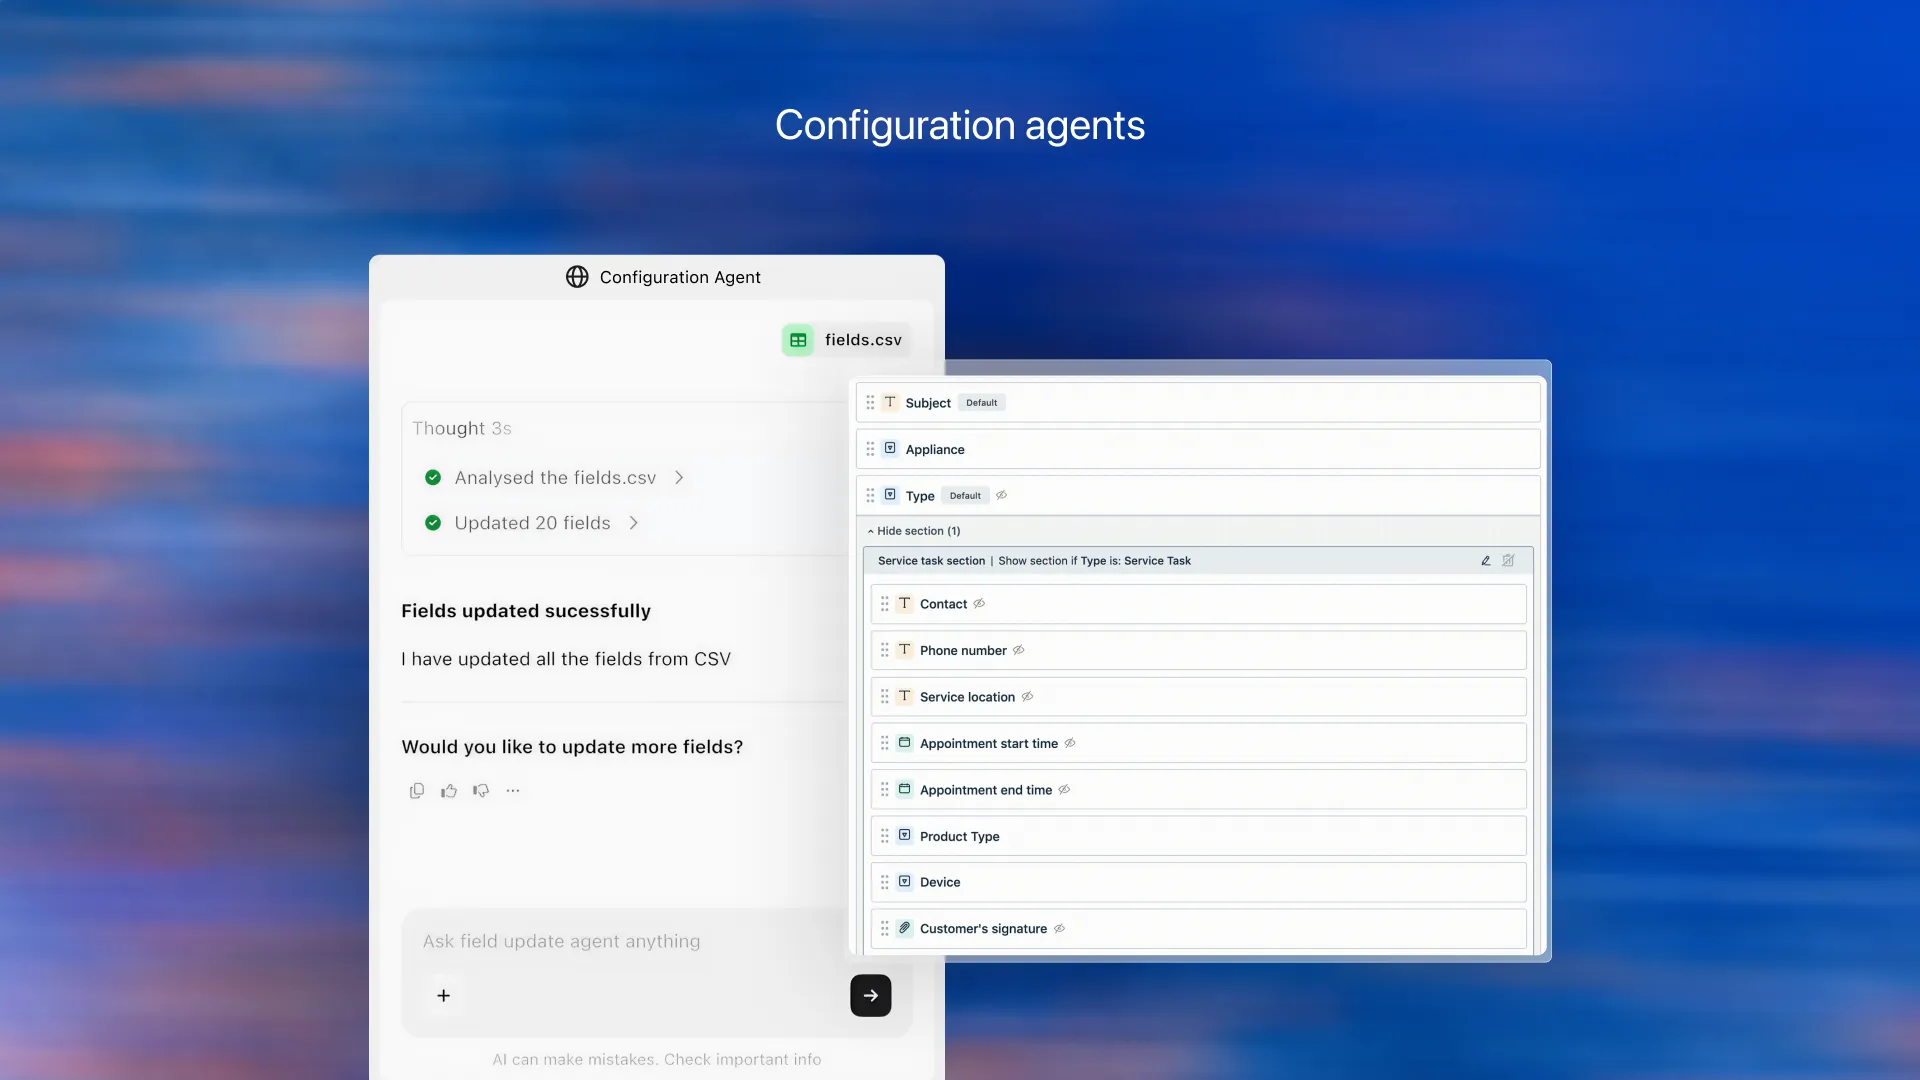Click the send arrow button

coord(870,996)
